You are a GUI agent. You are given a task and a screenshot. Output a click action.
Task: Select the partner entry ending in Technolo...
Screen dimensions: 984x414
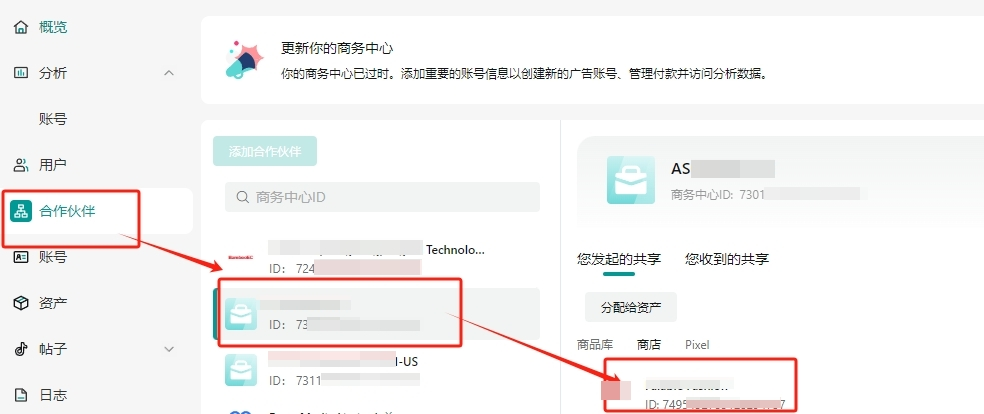(375, 257)
